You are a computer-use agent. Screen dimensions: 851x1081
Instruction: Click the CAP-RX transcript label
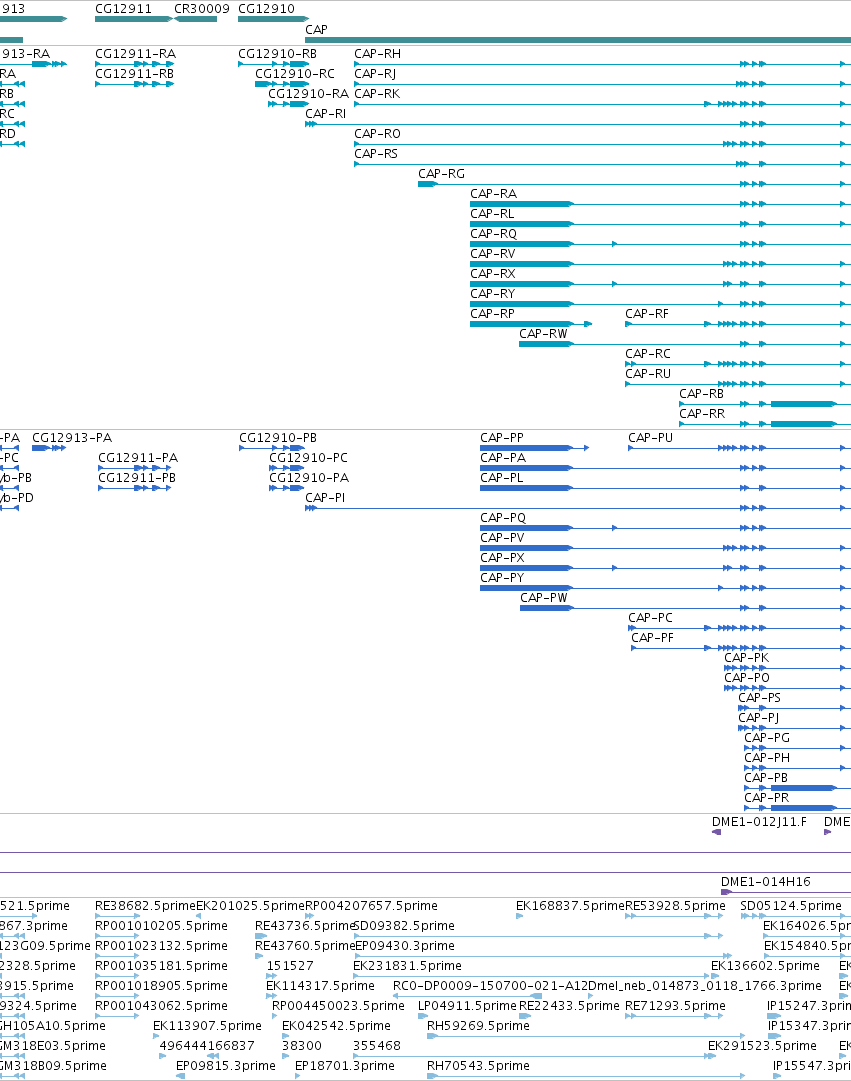pyautogui.click(x=492, y=274)
